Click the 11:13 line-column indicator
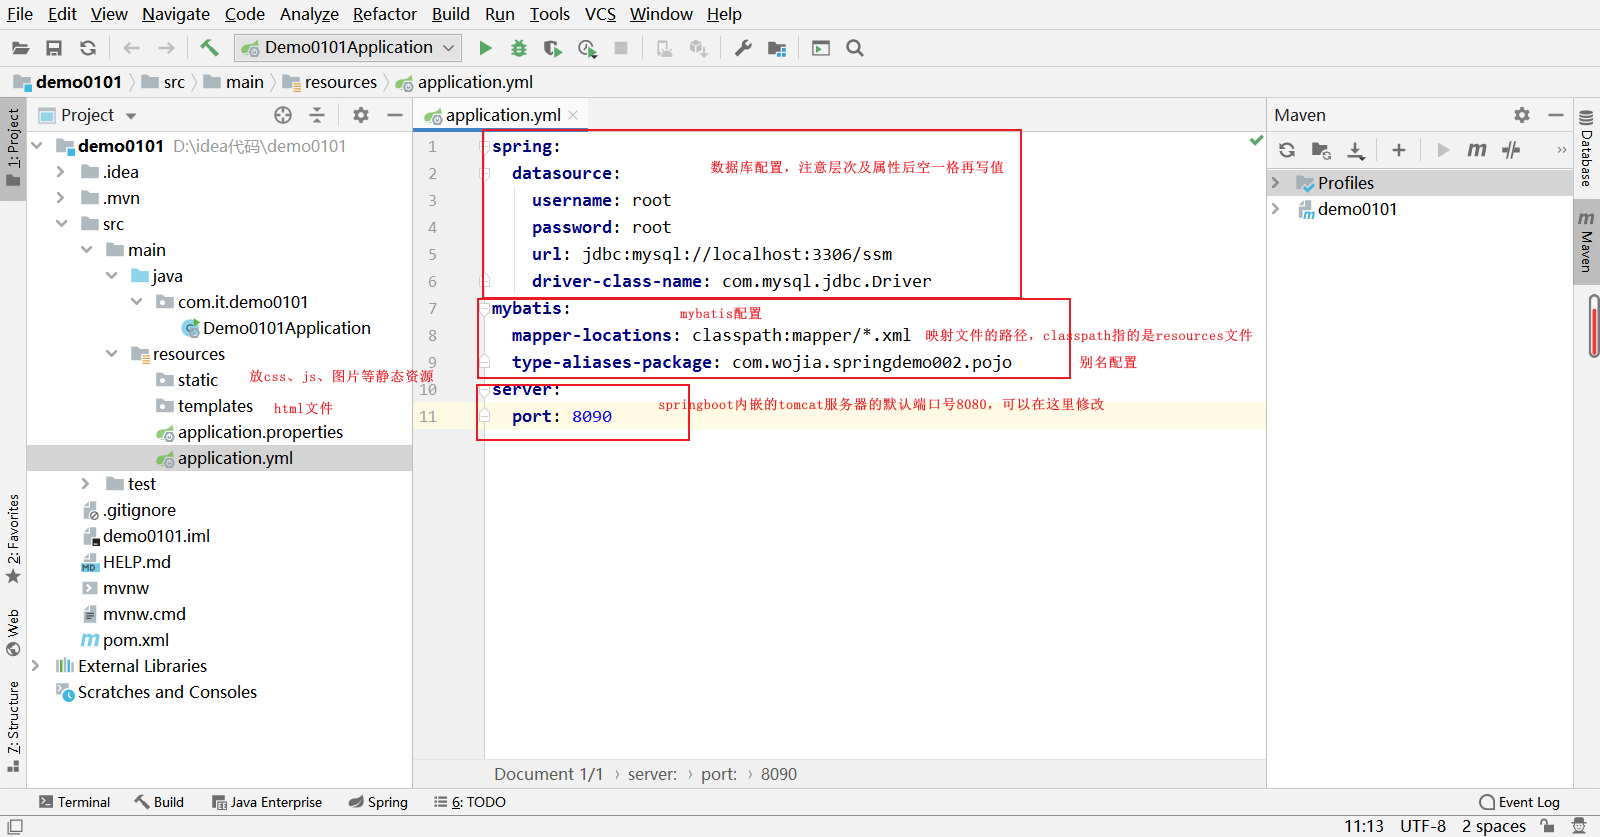 1364,826
